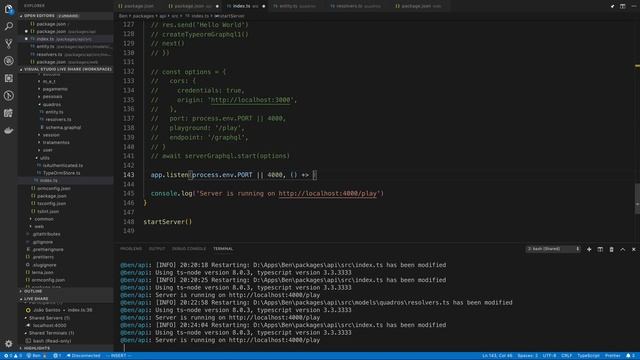Click Prettier in status bar
This screenshot has width=640, height=360.
tap(612, 356)
